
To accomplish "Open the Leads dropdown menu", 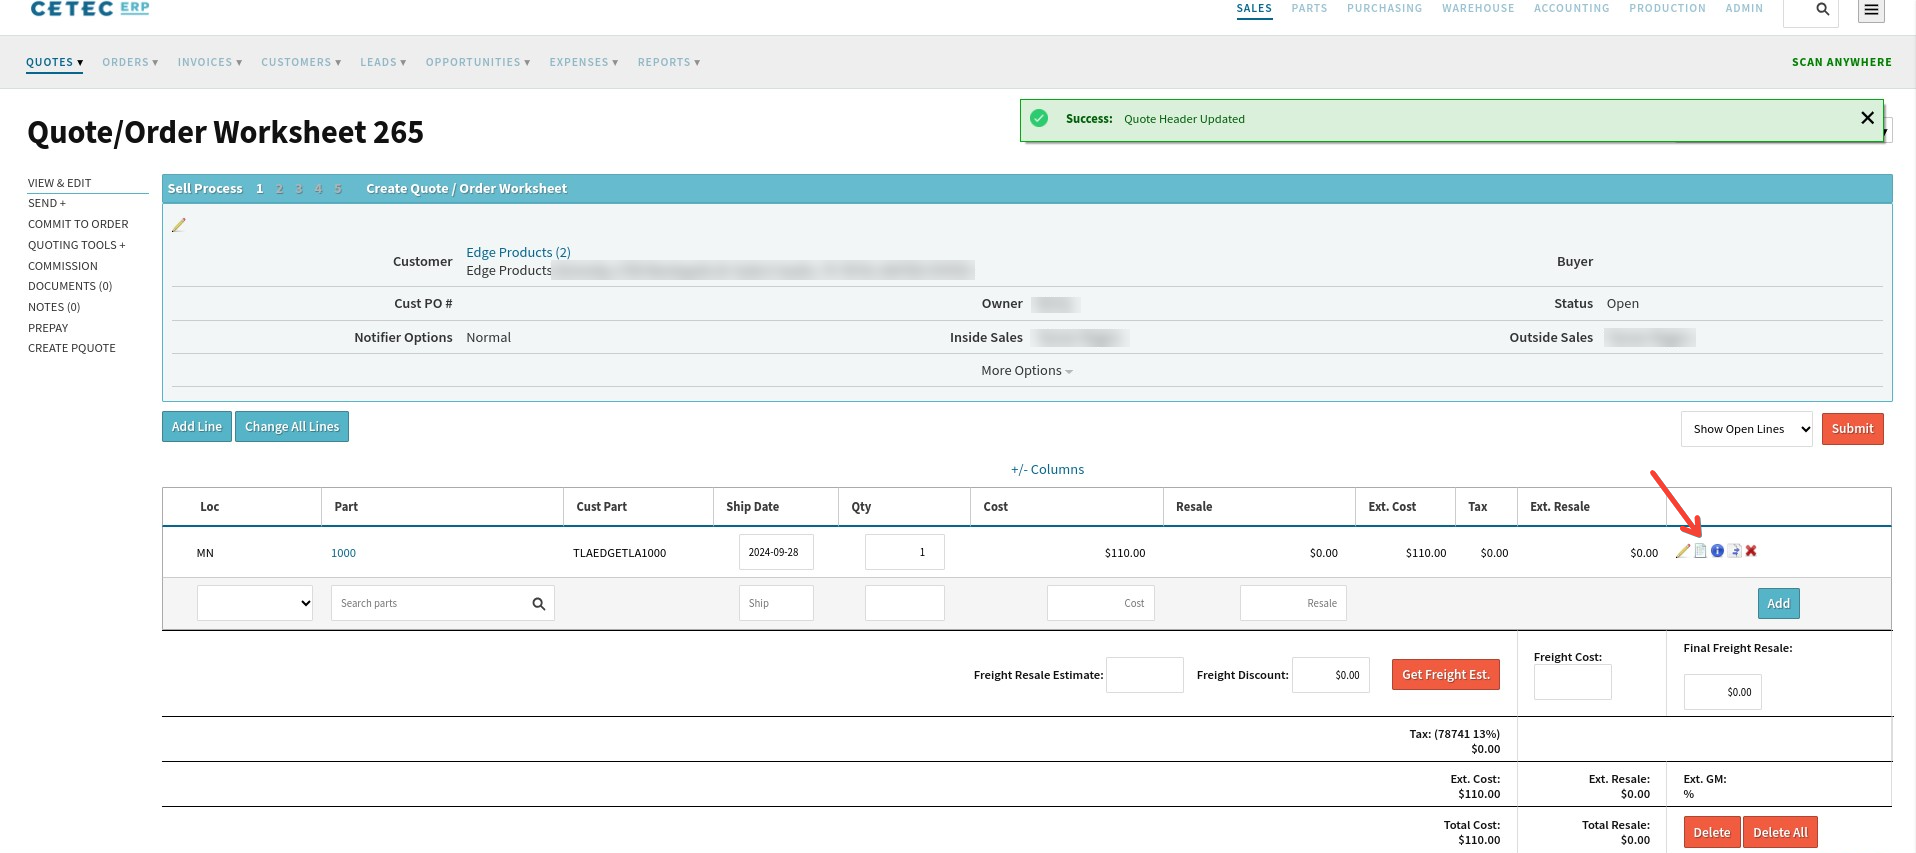I will (383, 62).
